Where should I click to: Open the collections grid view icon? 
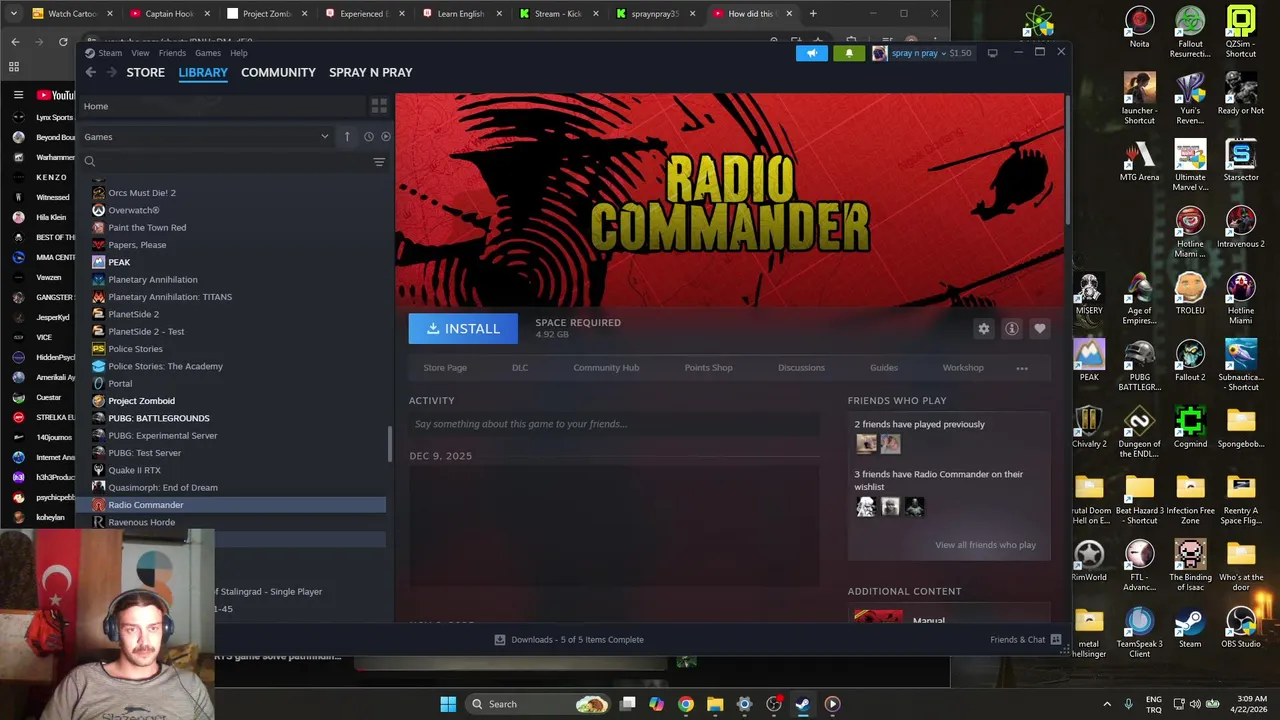379,106
